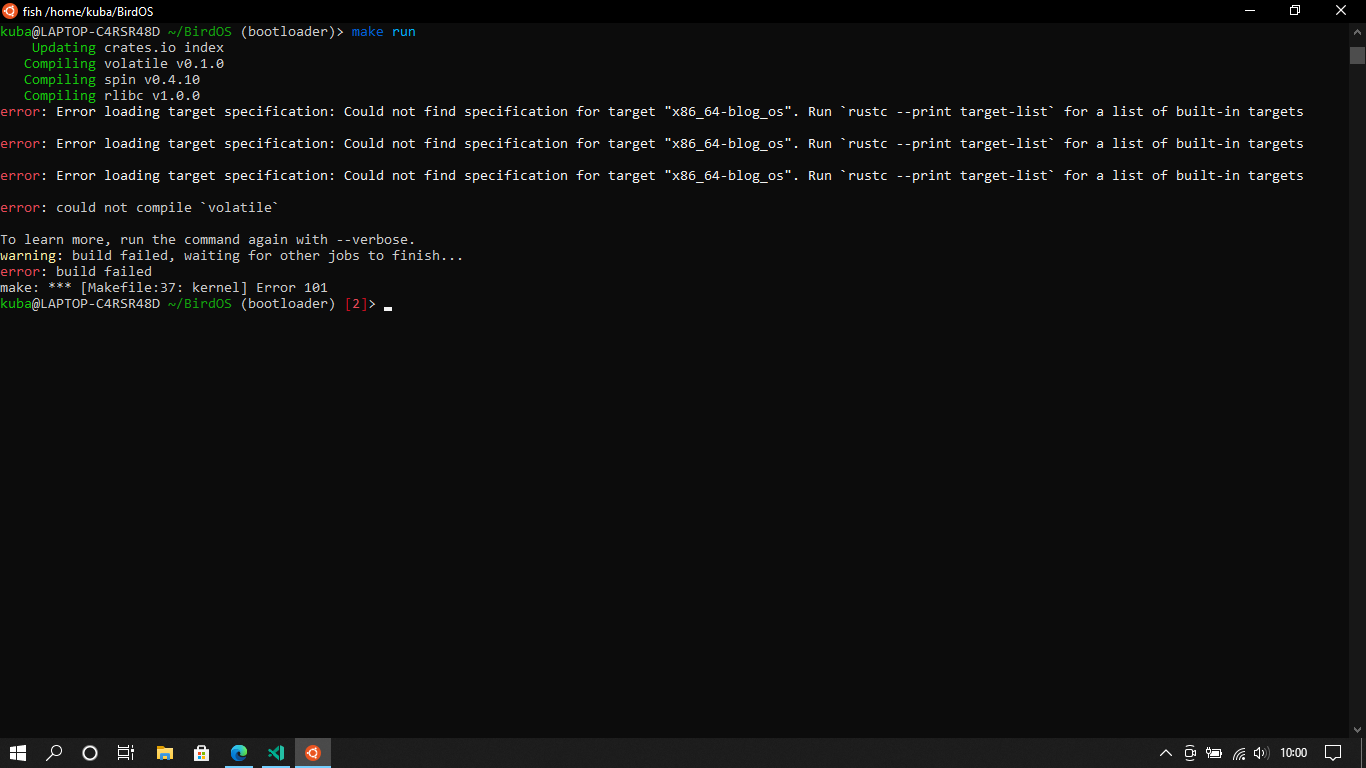
Task: Focus the active Ubuntu terminal taskbar icon
Action: [312, 753]
